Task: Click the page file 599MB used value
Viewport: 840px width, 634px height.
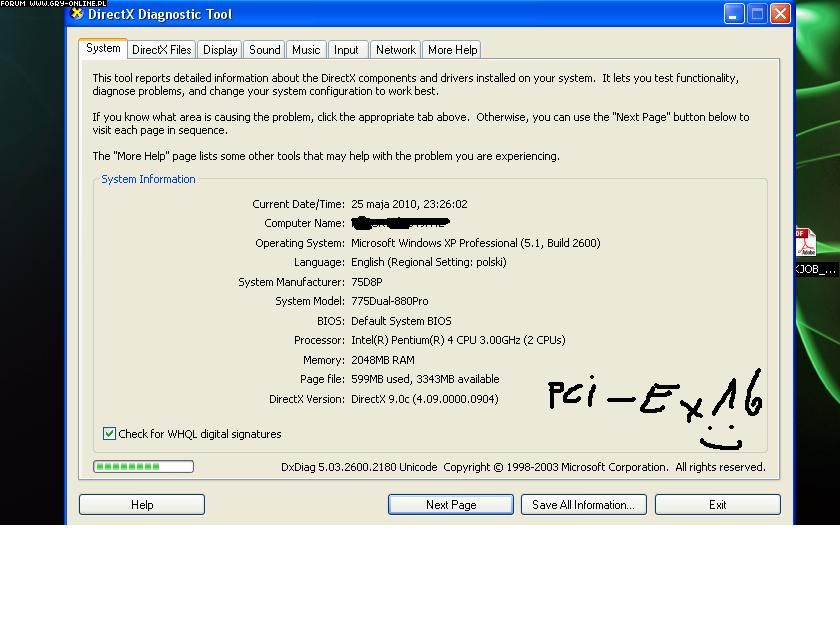Action: pos(425,379)
